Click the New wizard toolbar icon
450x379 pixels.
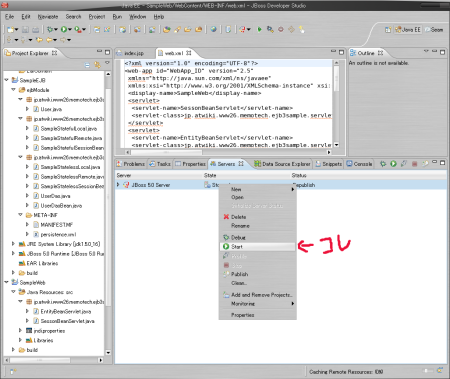click(x=11, y=30)
